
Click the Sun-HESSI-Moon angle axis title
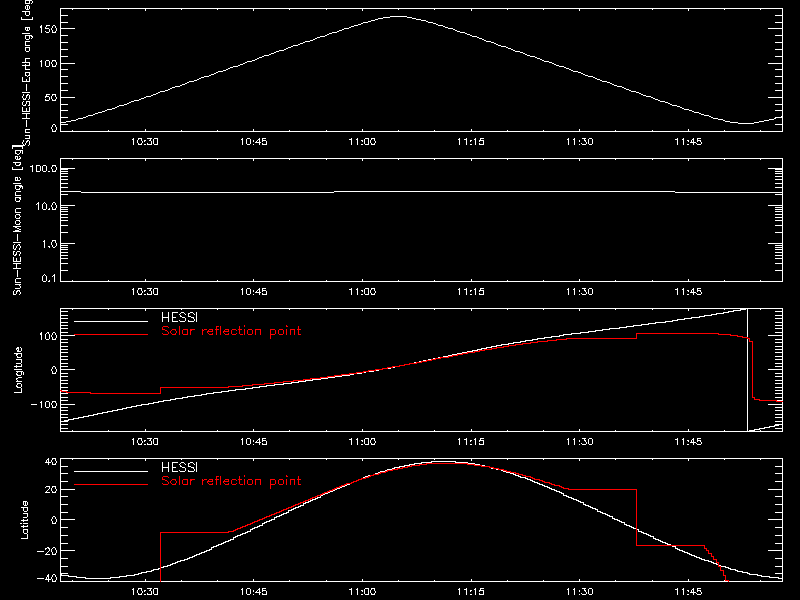(x=17, y=220)
